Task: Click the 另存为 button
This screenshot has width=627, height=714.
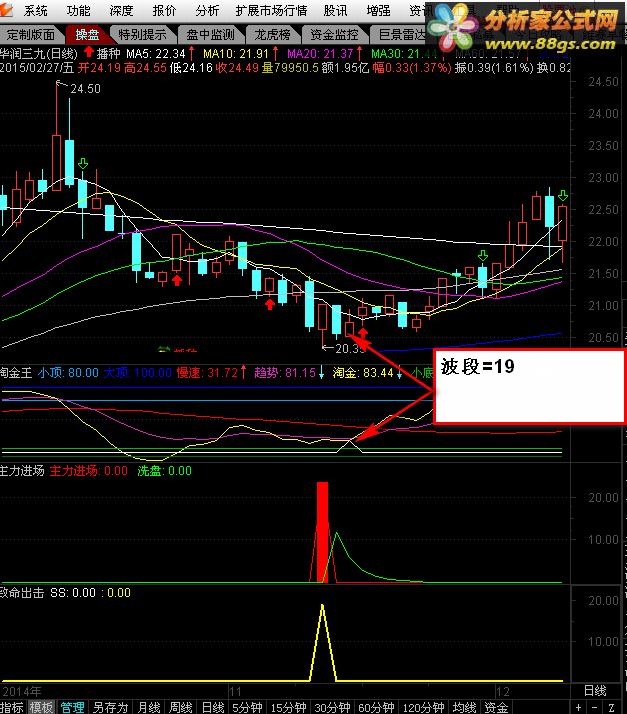Action: (111, 707)
